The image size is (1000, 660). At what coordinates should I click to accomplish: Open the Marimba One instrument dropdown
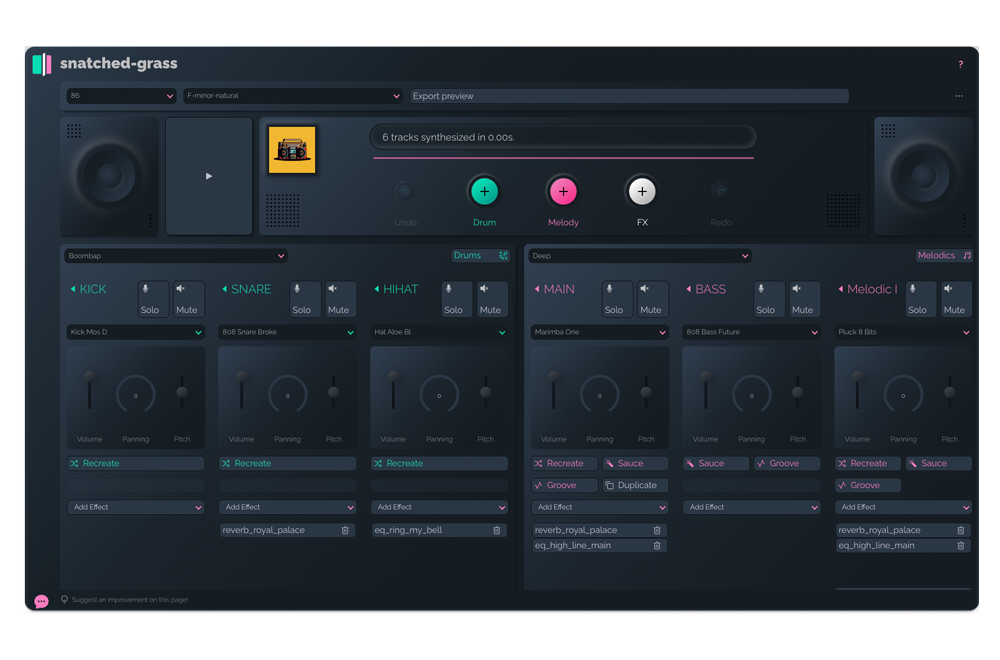pos(599,331)
